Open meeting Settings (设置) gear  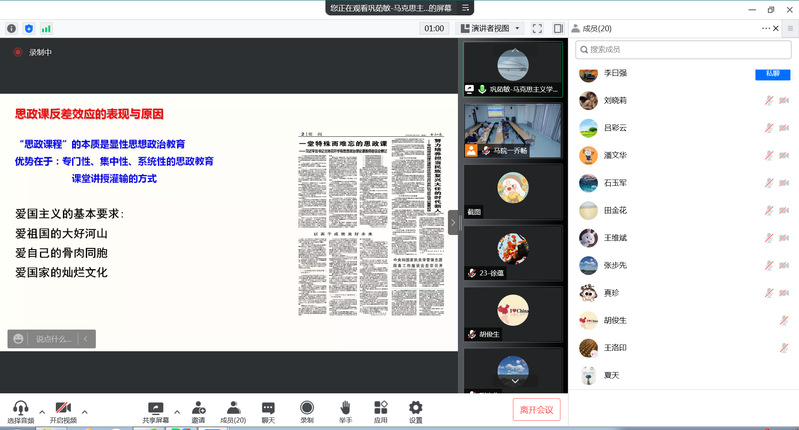(x=415, y=412)
